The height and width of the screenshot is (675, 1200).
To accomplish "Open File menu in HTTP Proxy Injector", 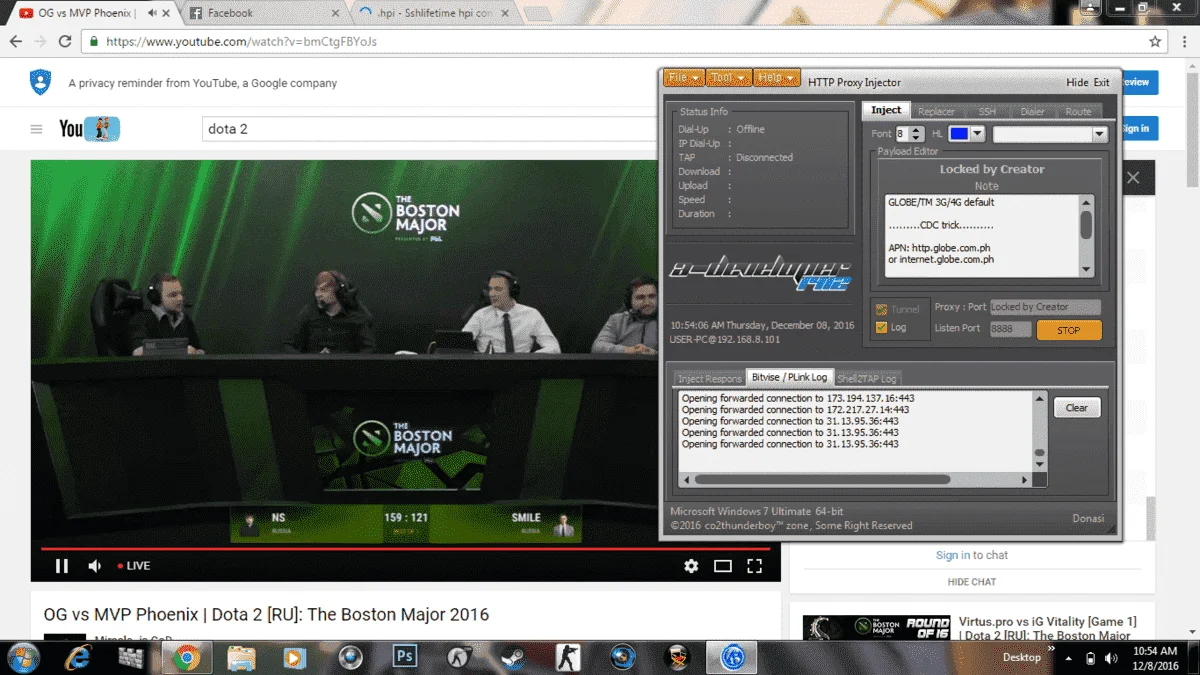I will (x=684, y=78).
